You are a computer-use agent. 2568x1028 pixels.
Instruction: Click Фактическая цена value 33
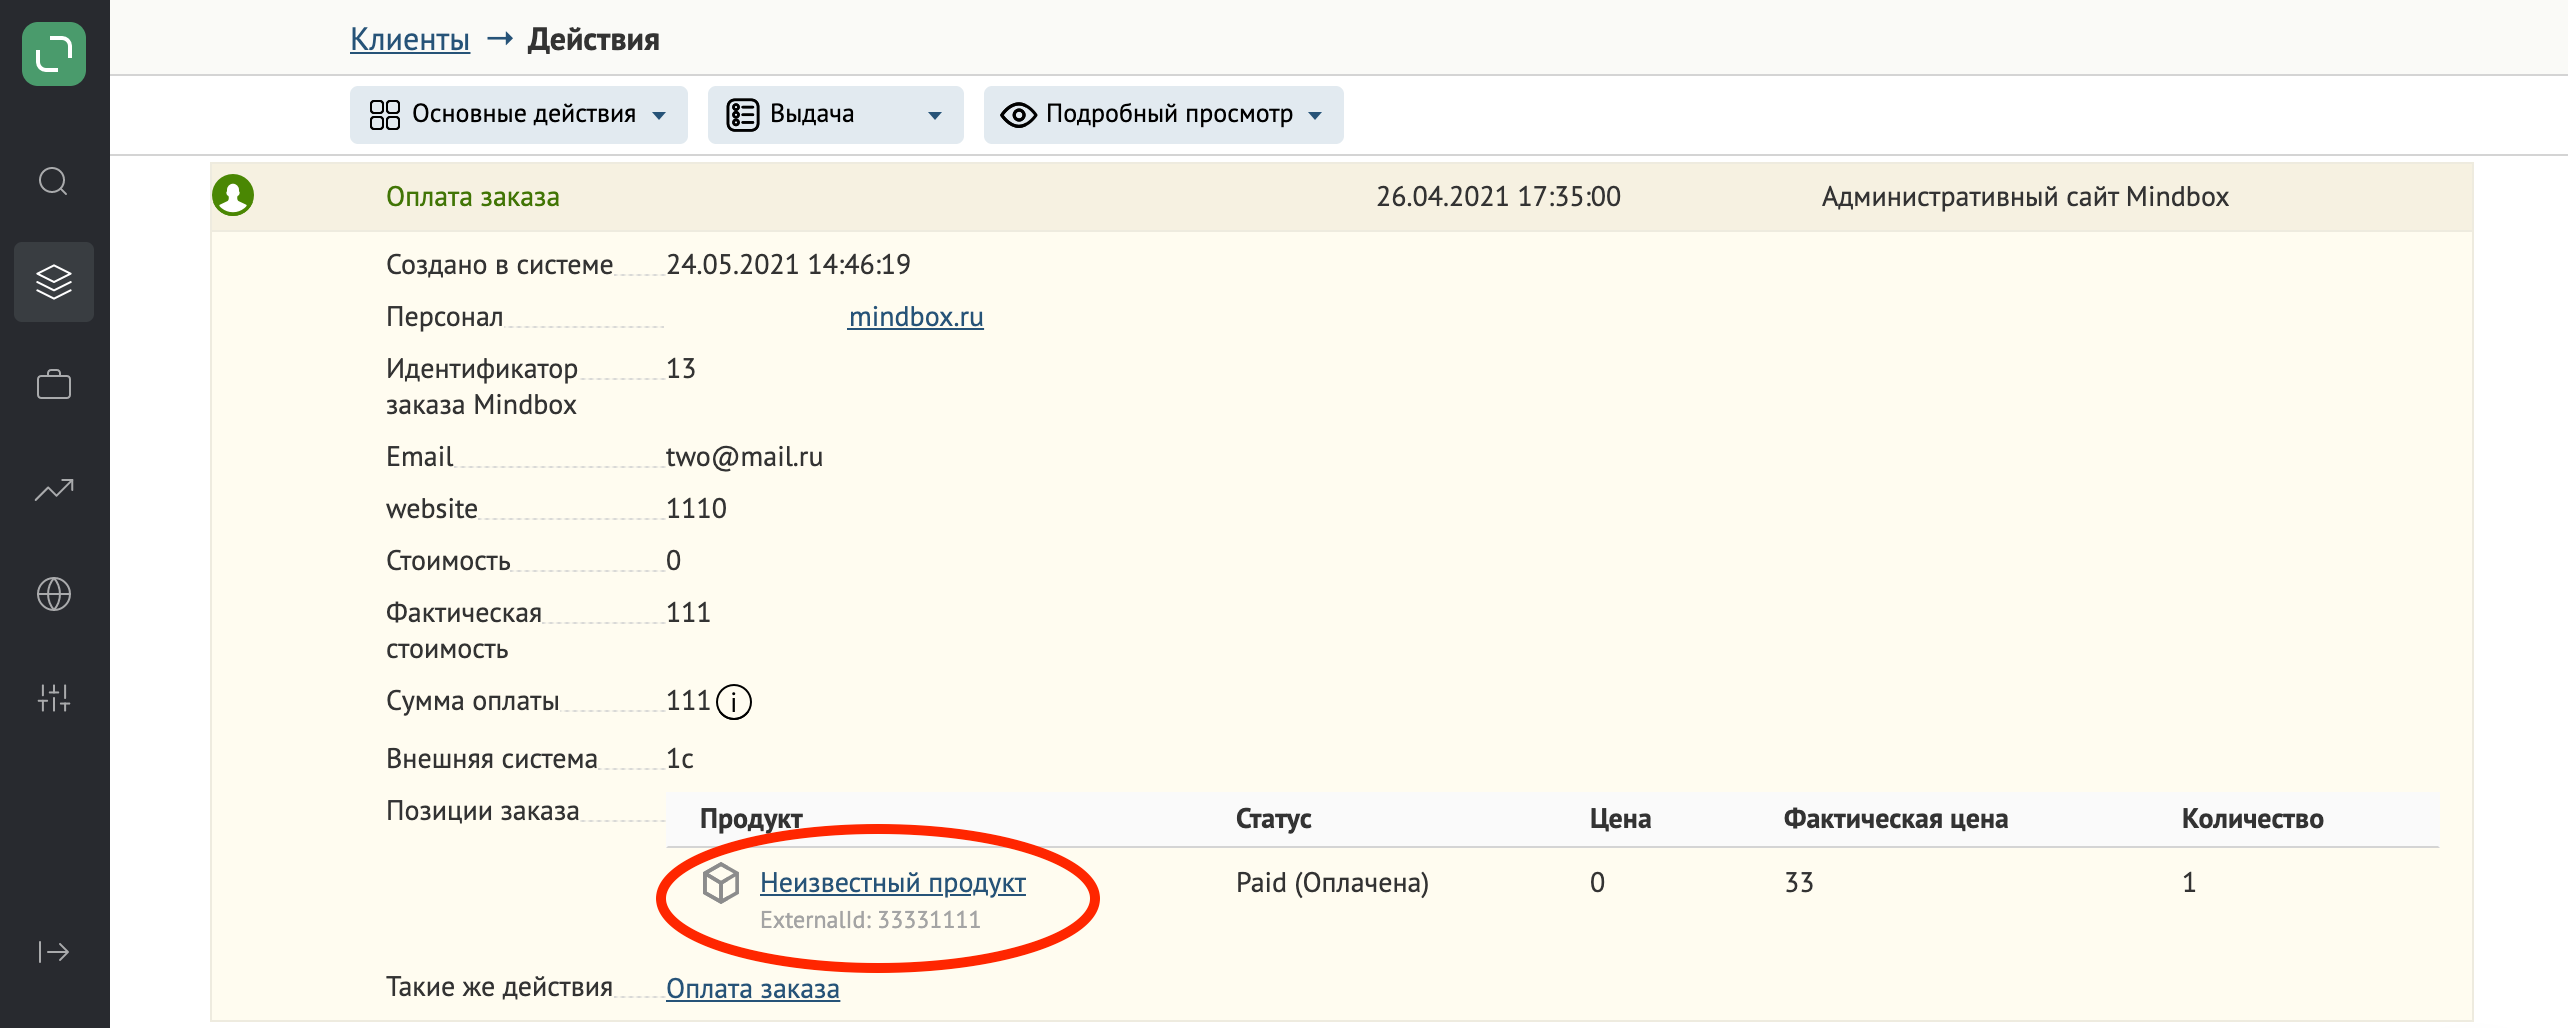point(1798,883)
